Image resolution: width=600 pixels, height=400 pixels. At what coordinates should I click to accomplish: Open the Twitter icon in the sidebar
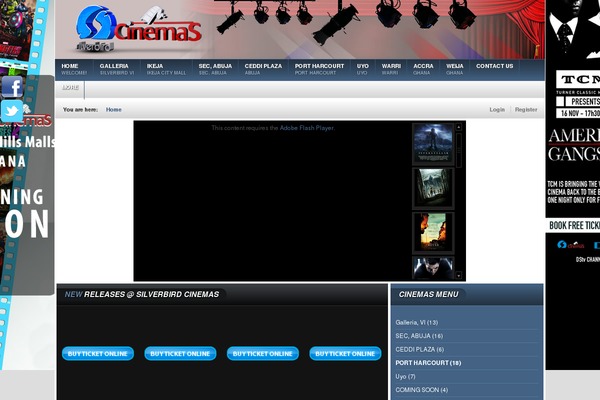coord(12,111)
